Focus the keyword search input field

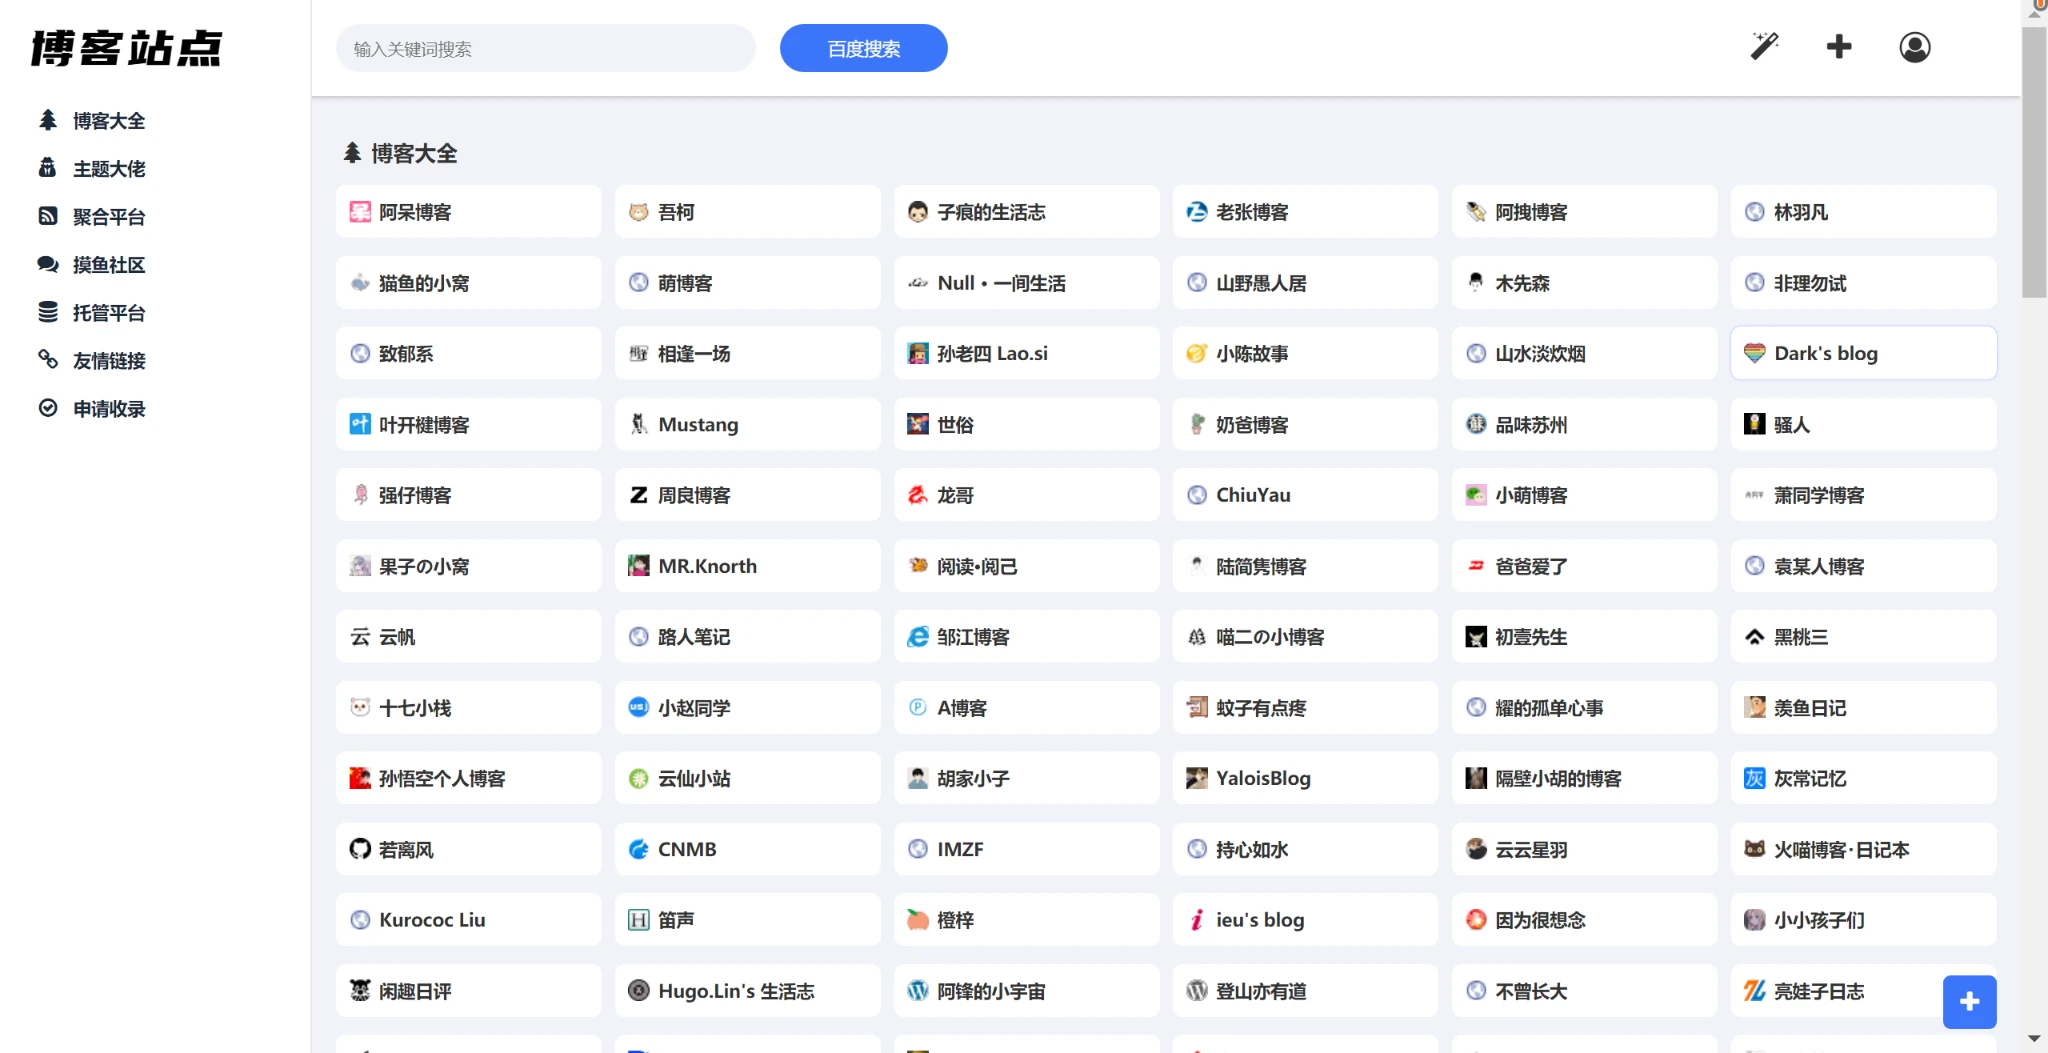click(545, 49)
